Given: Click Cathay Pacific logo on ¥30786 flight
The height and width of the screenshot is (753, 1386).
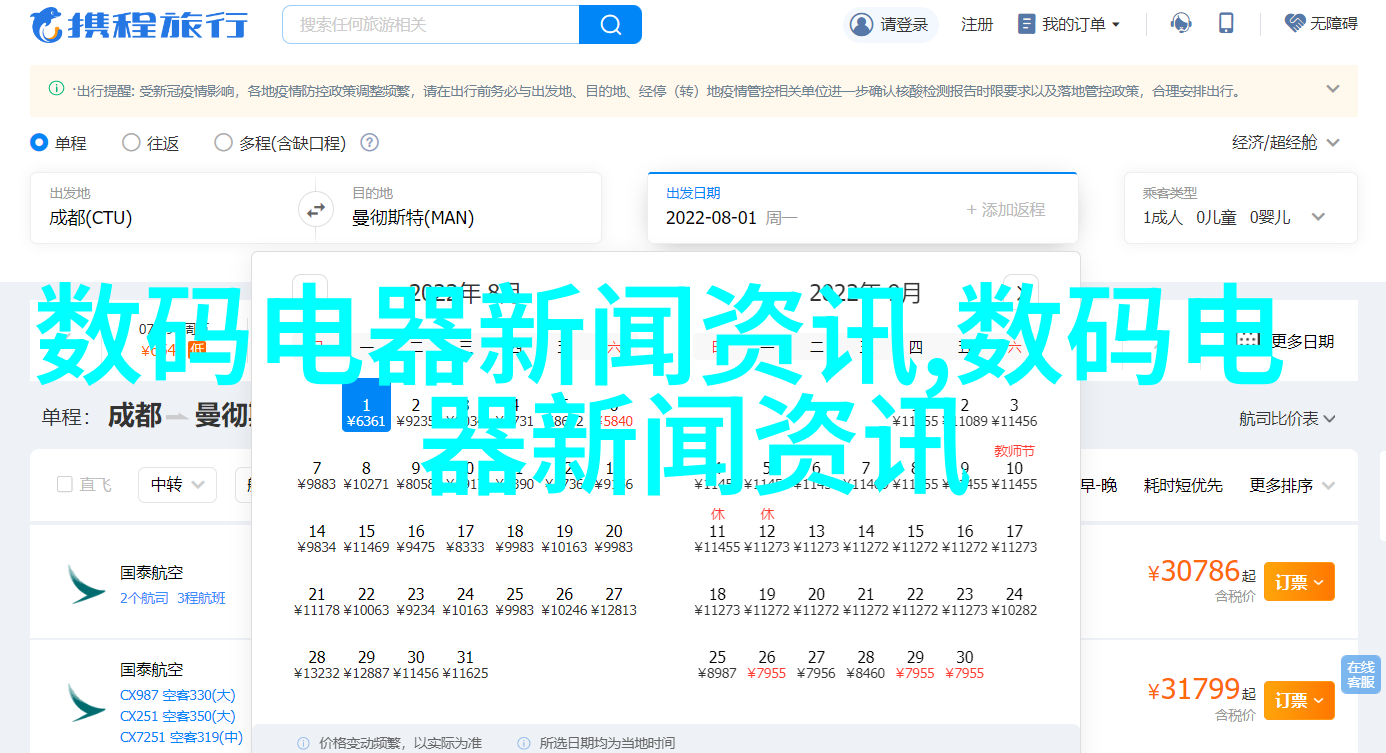Looking at the screenshot, I should pyautogui.click(x=86, y=584).
